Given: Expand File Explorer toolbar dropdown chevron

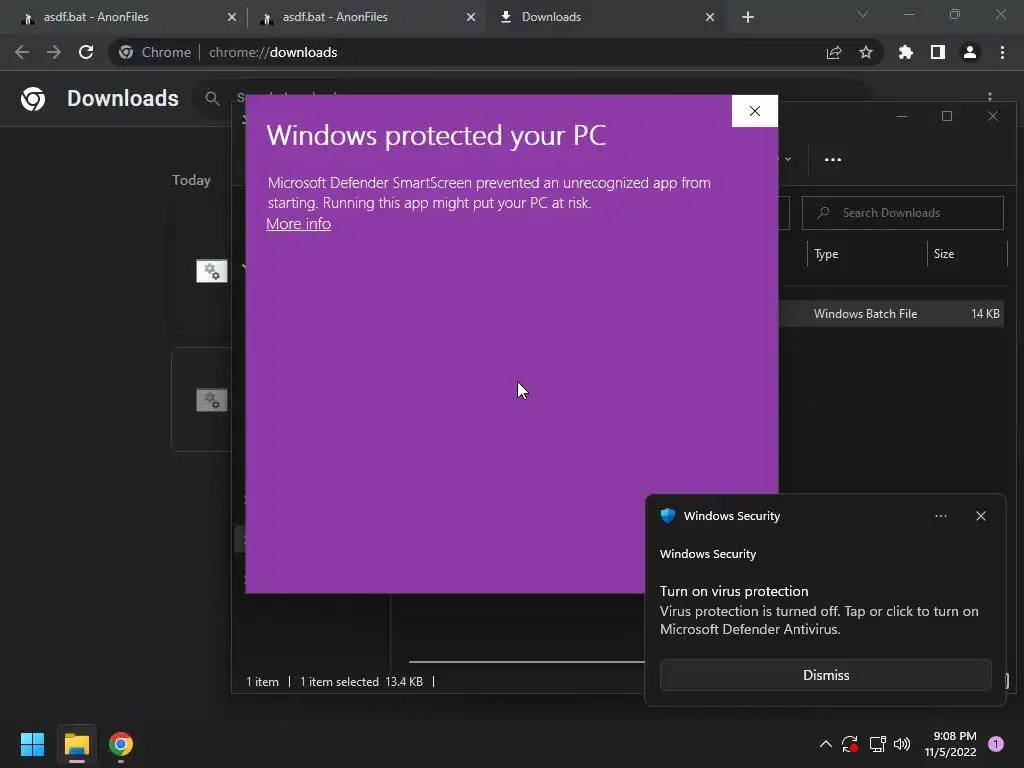Looking at the screenshot, I should click(788, 159).
